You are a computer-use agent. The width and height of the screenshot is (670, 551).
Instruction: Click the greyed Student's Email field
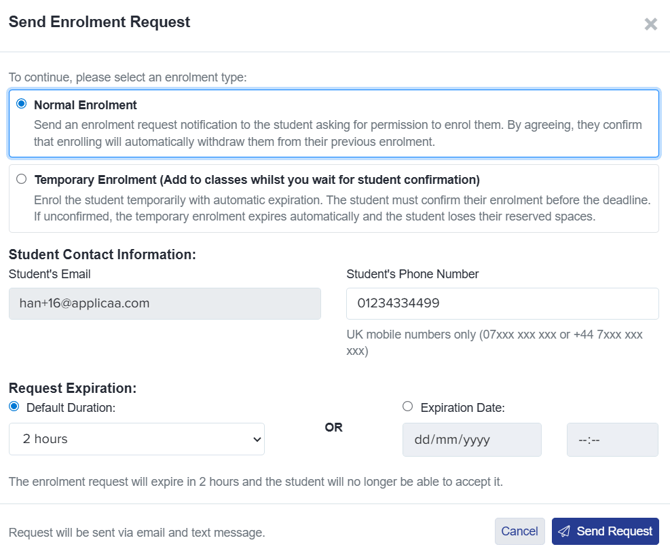point(165,303)
